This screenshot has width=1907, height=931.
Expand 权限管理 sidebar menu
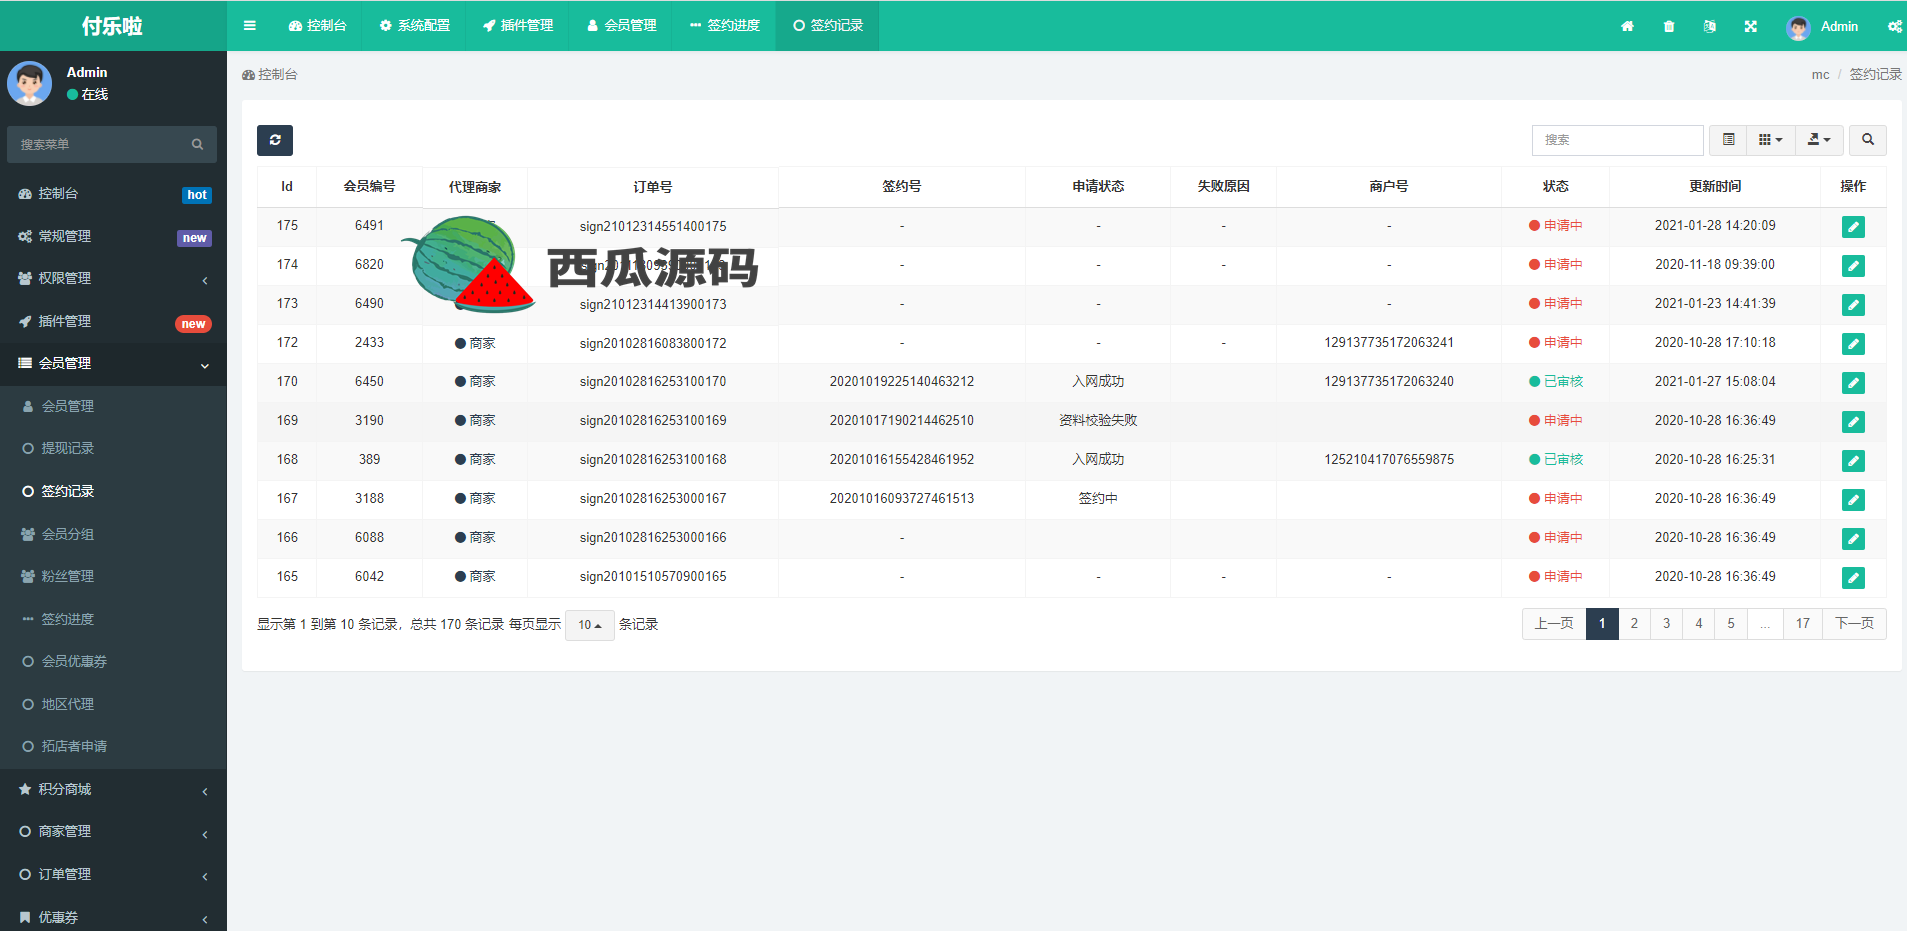point(113,279)
